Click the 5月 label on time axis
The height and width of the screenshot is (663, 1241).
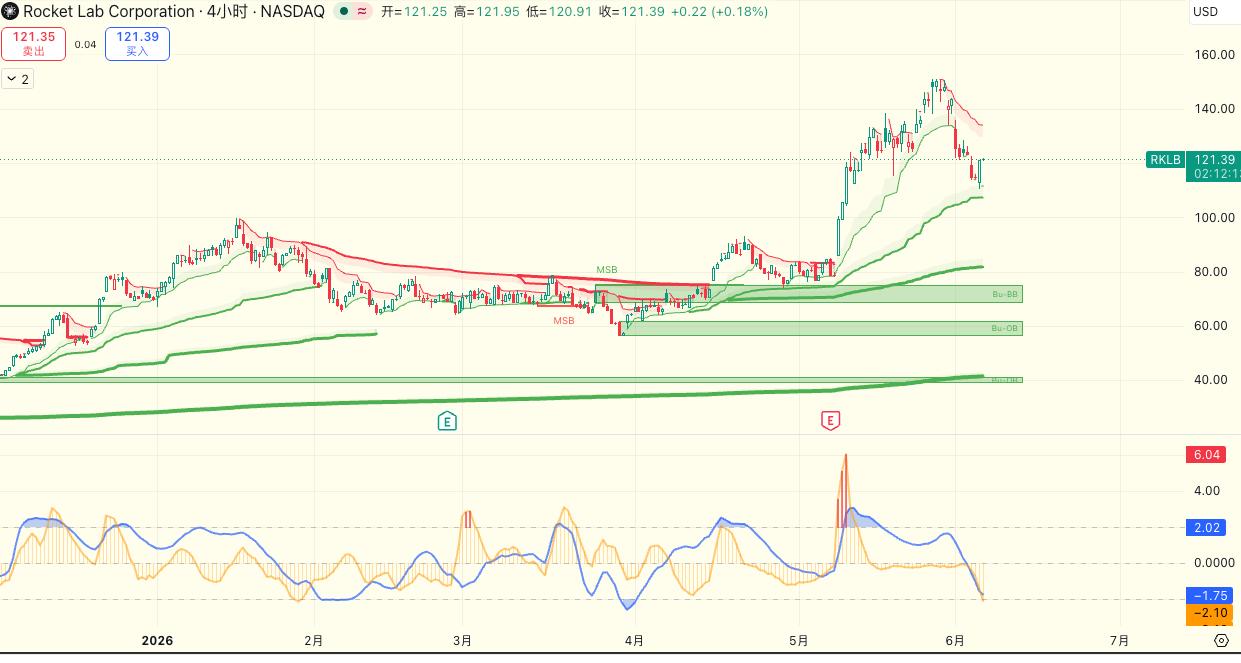[798, 640]
